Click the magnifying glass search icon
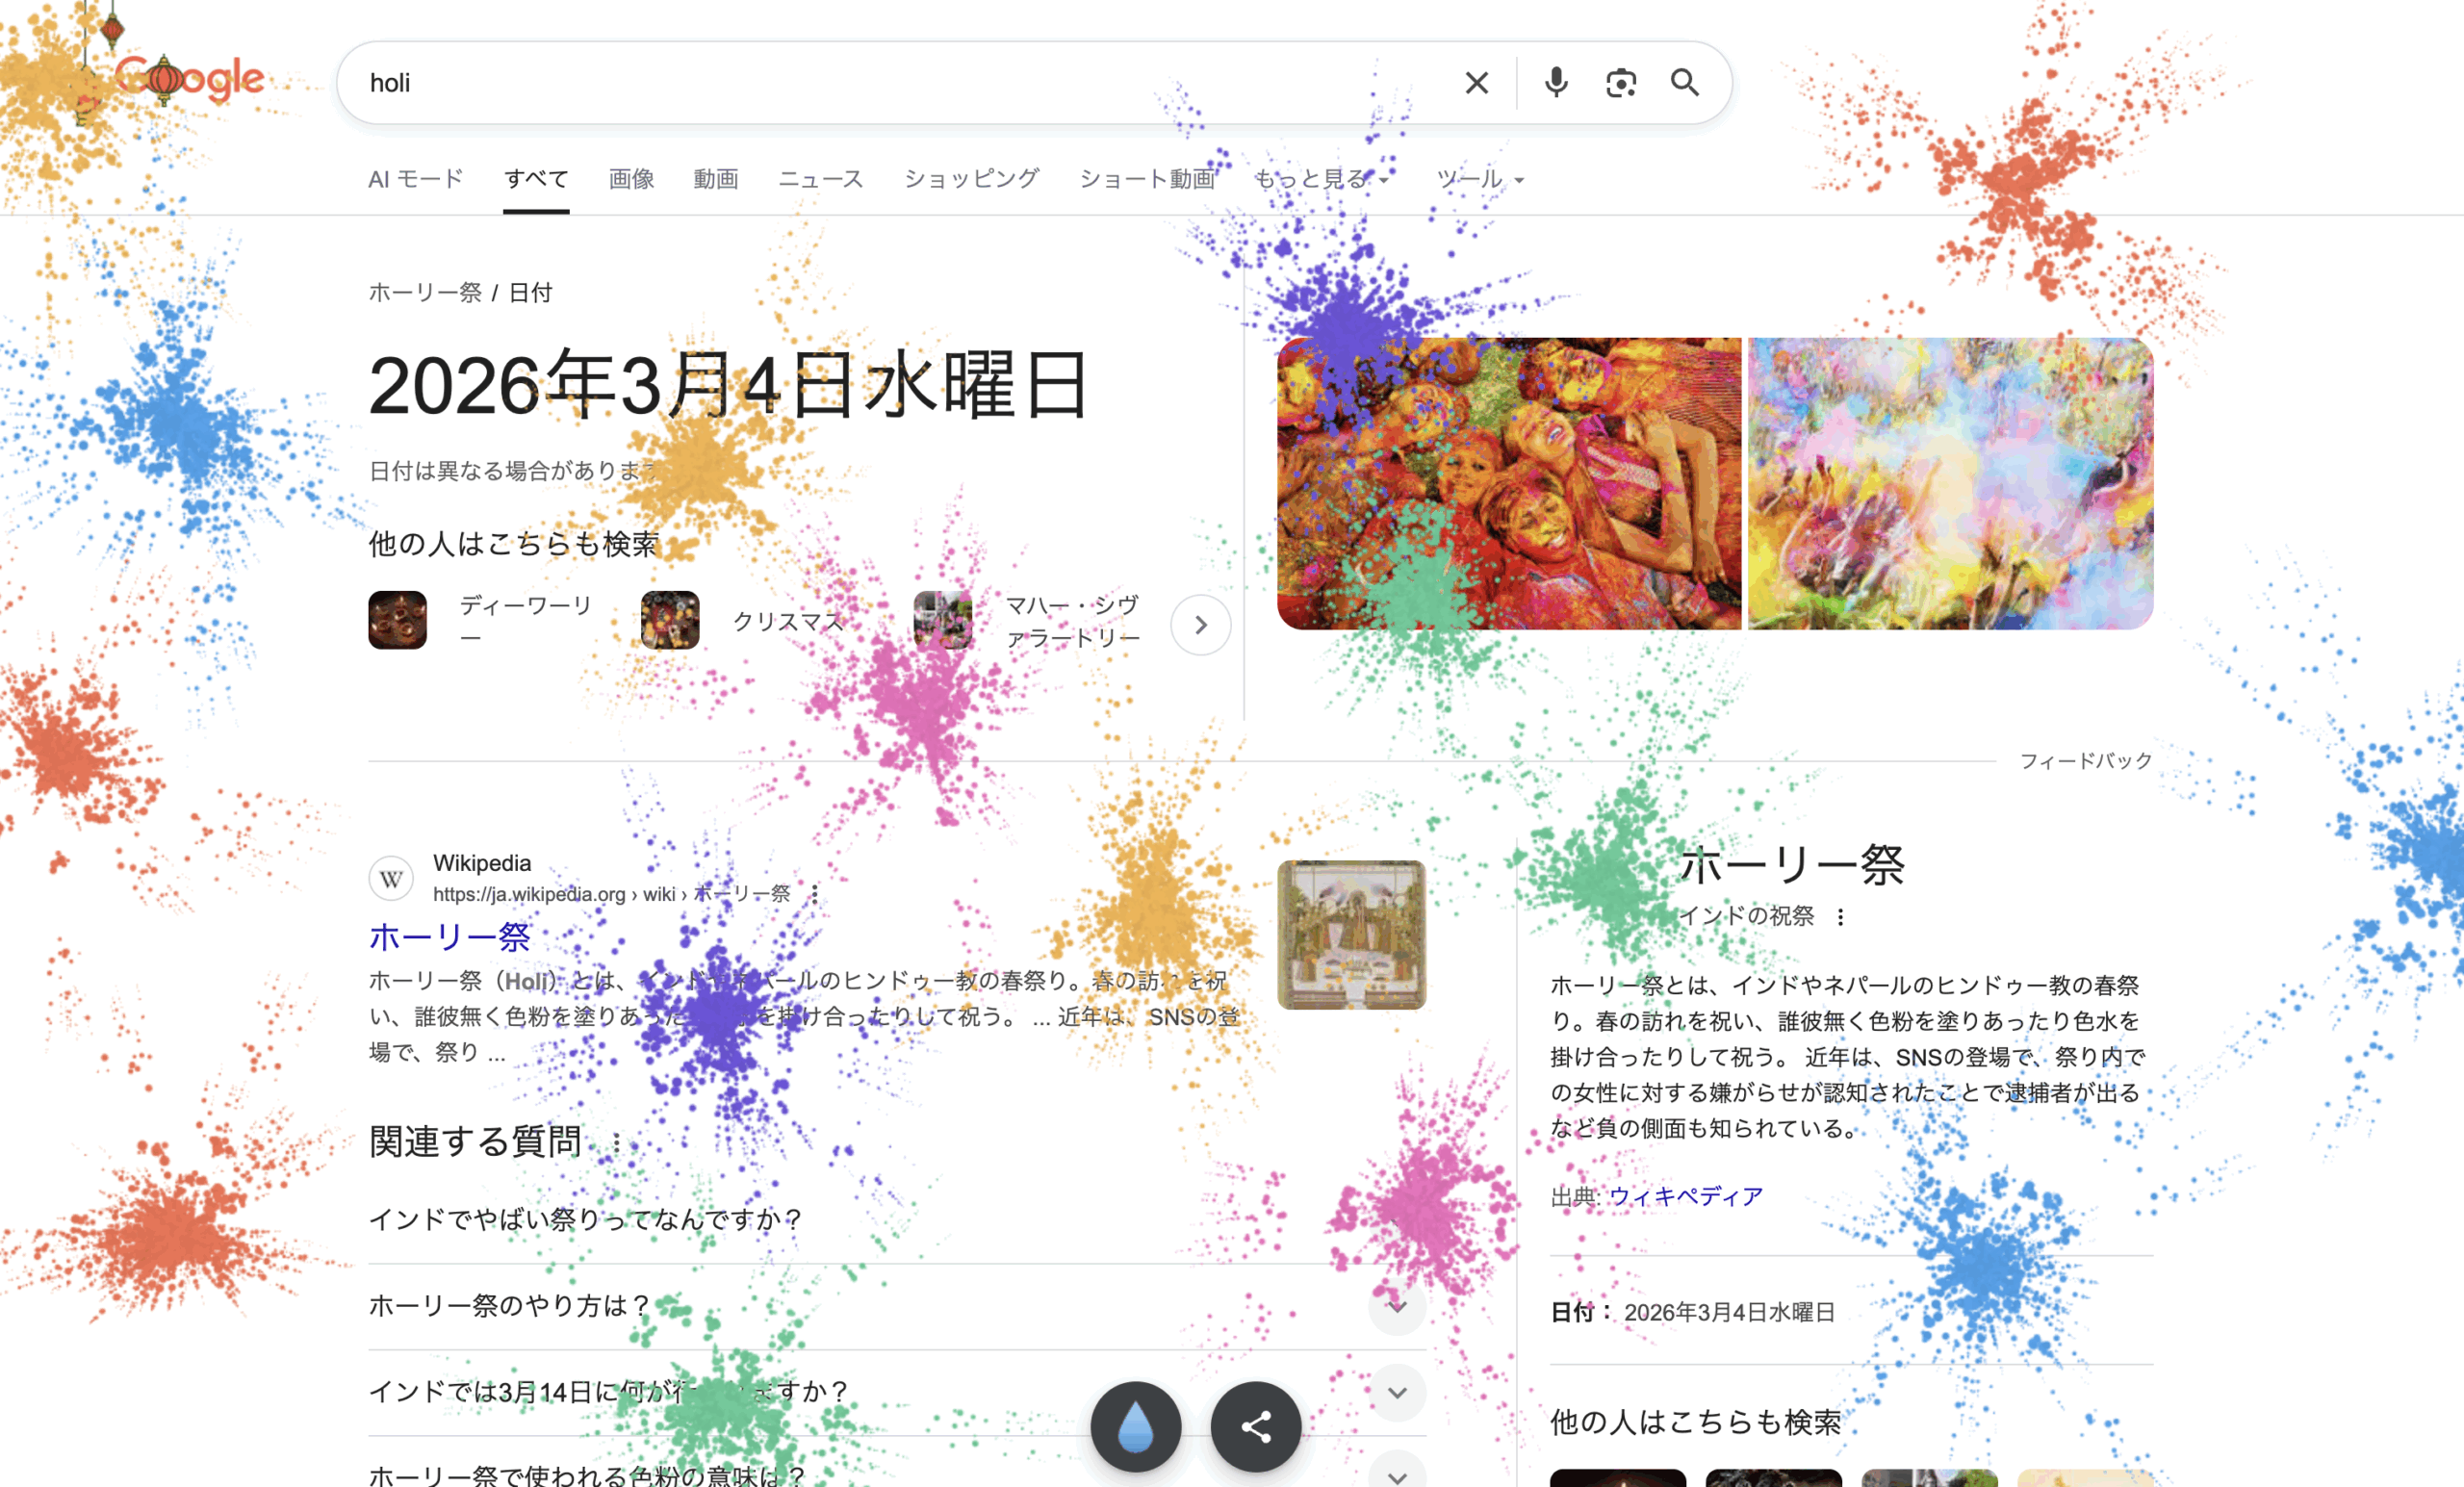This screenshot has height=1487, width=2464. point(1685,83)
